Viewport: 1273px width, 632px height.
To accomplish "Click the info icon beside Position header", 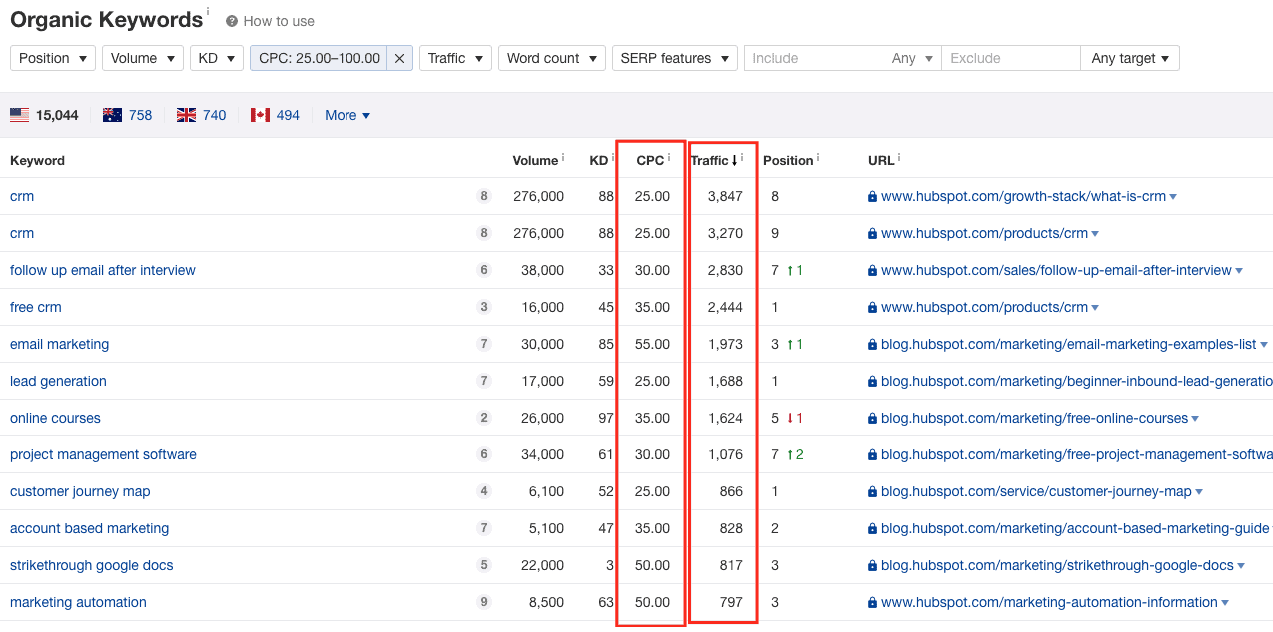I will pos(819,157).
